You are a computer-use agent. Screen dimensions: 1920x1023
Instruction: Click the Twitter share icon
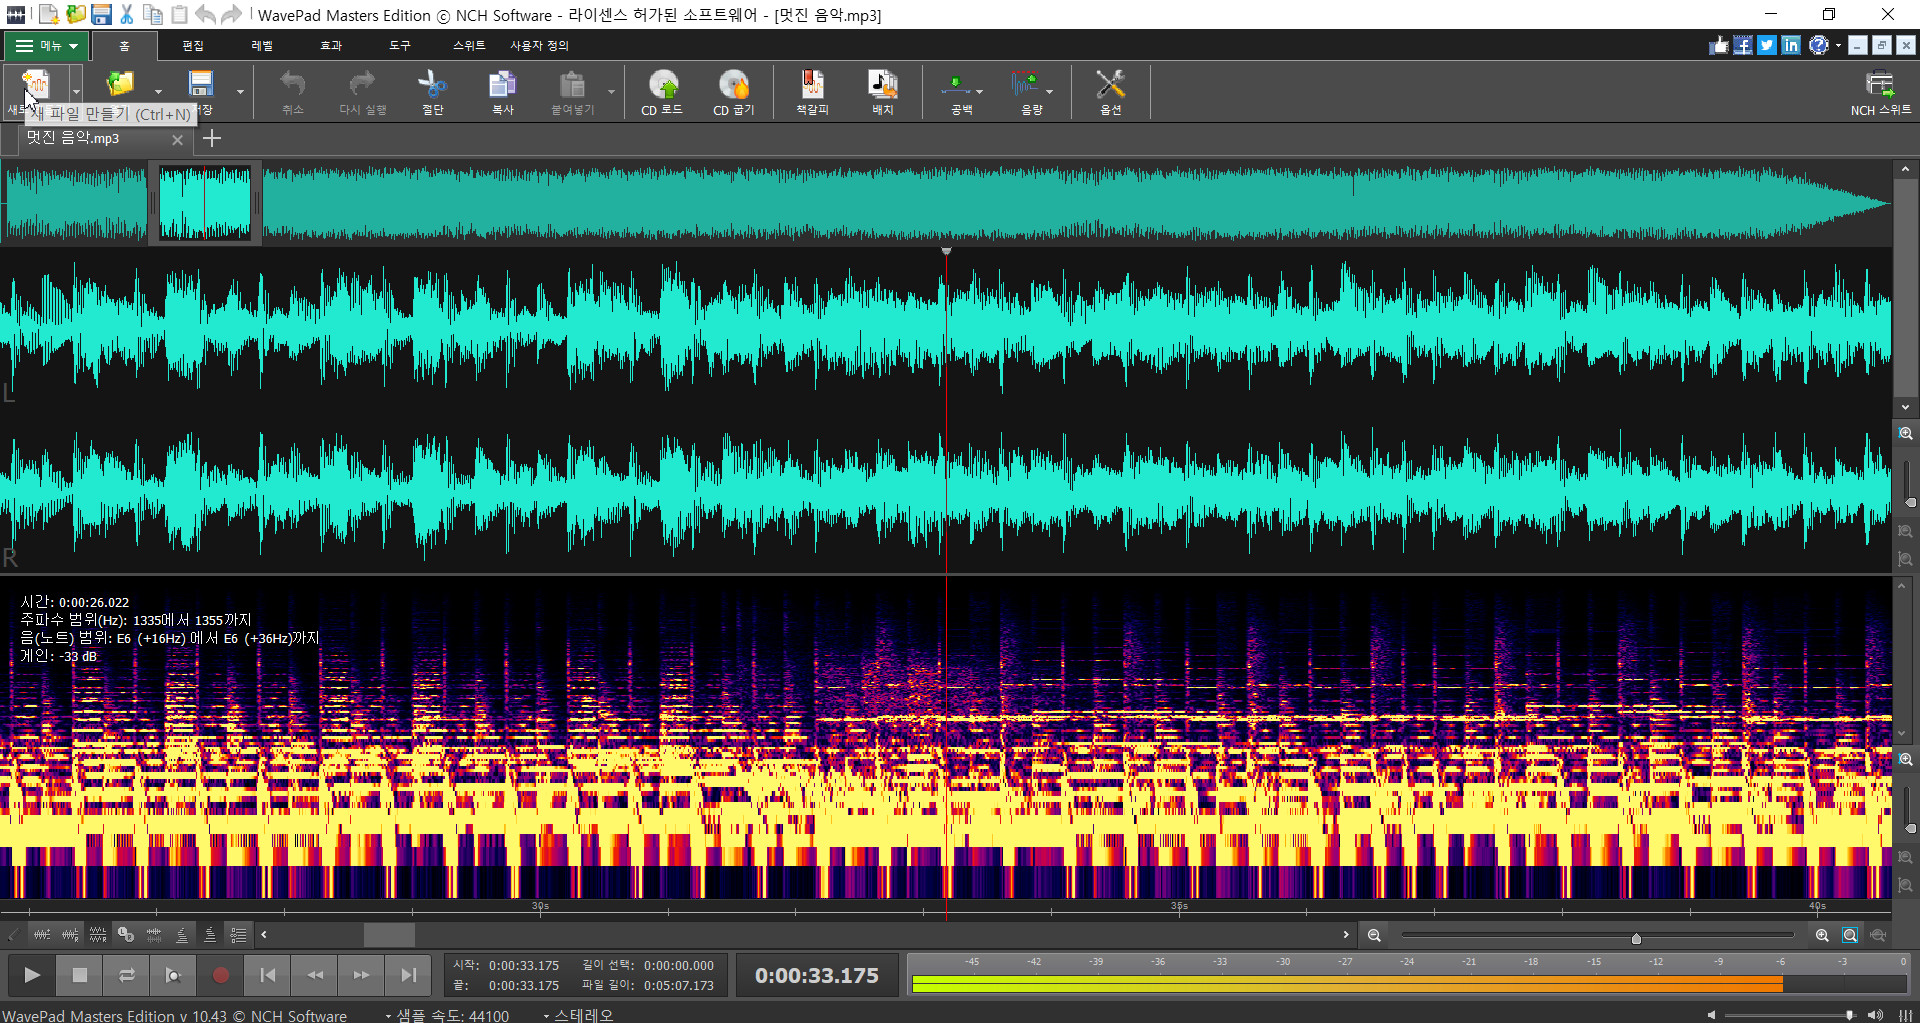click(x=1767, y=45)
